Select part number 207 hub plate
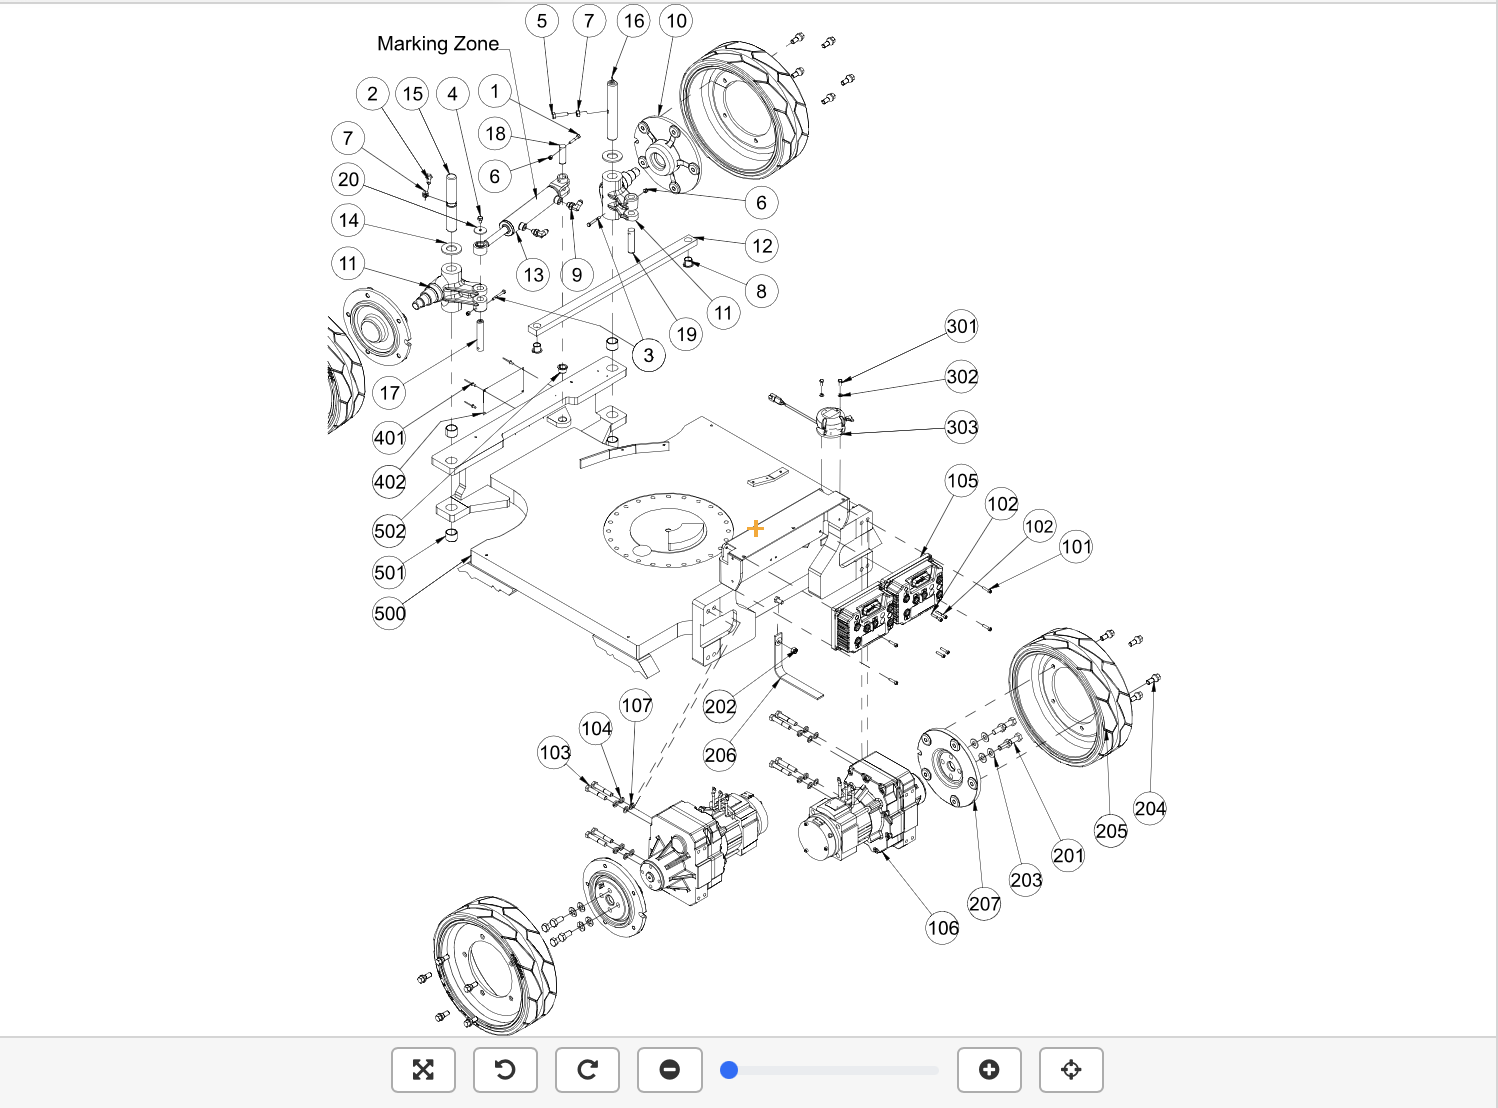 [984, 904]
